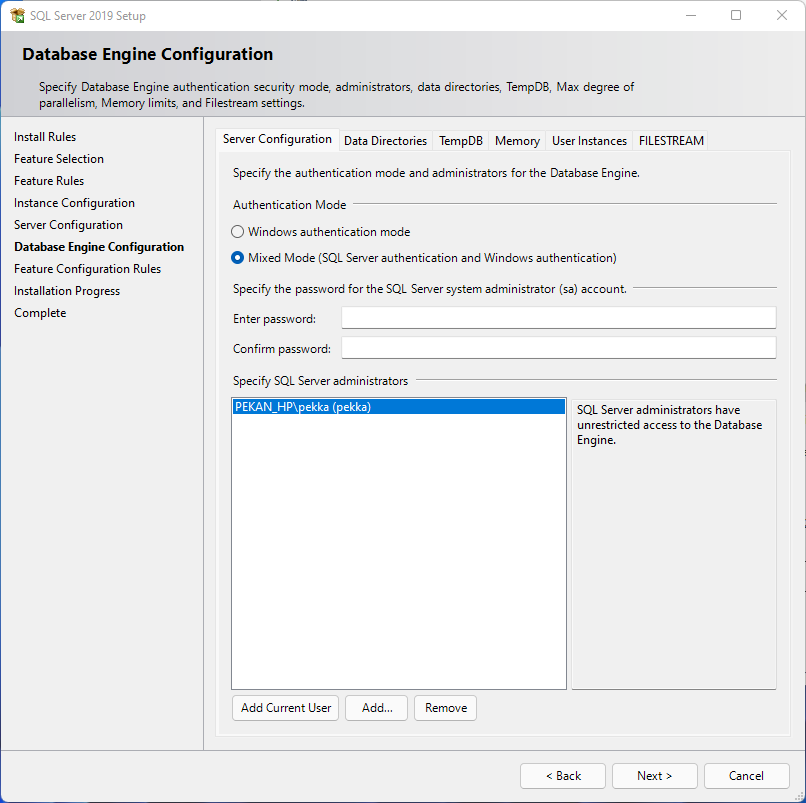Close the SQL Server 2019 Setup window
The image size is (806, 803).
[781, 15]
